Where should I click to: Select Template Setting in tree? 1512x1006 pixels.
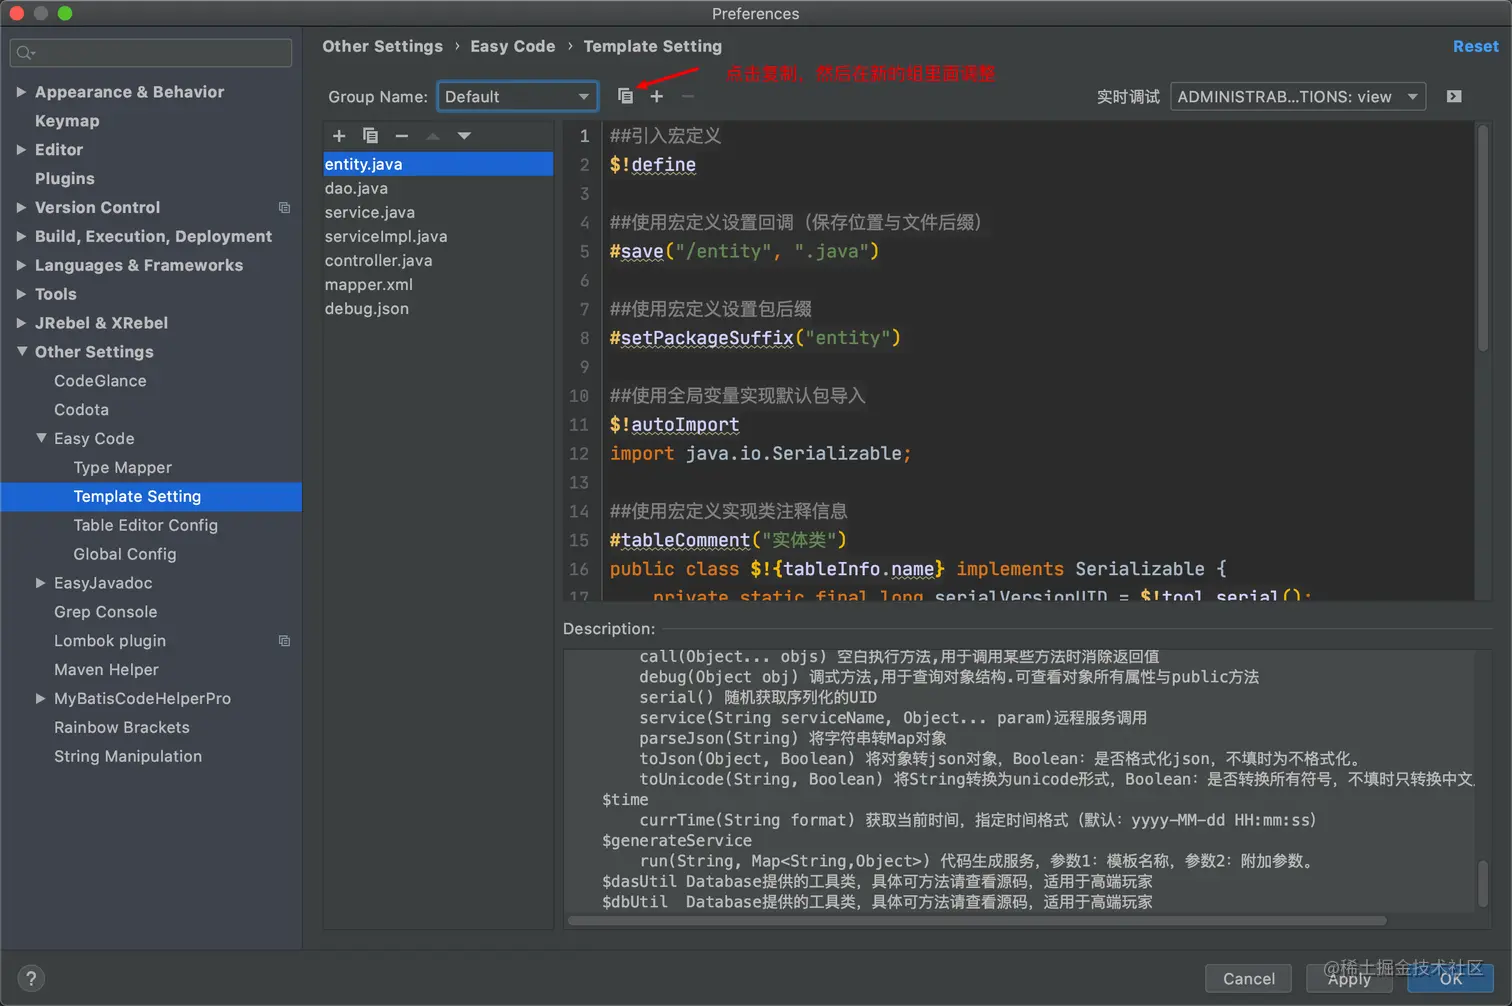(151, 497)
